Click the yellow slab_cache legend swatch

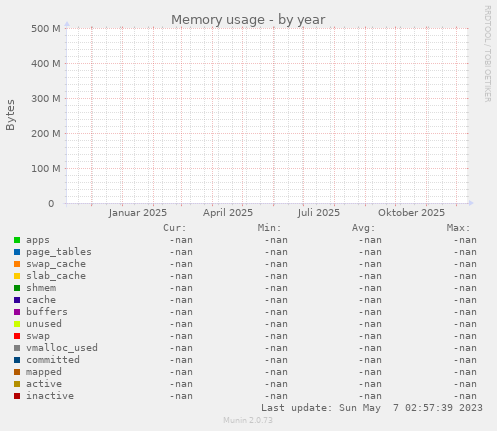[17, 276]
